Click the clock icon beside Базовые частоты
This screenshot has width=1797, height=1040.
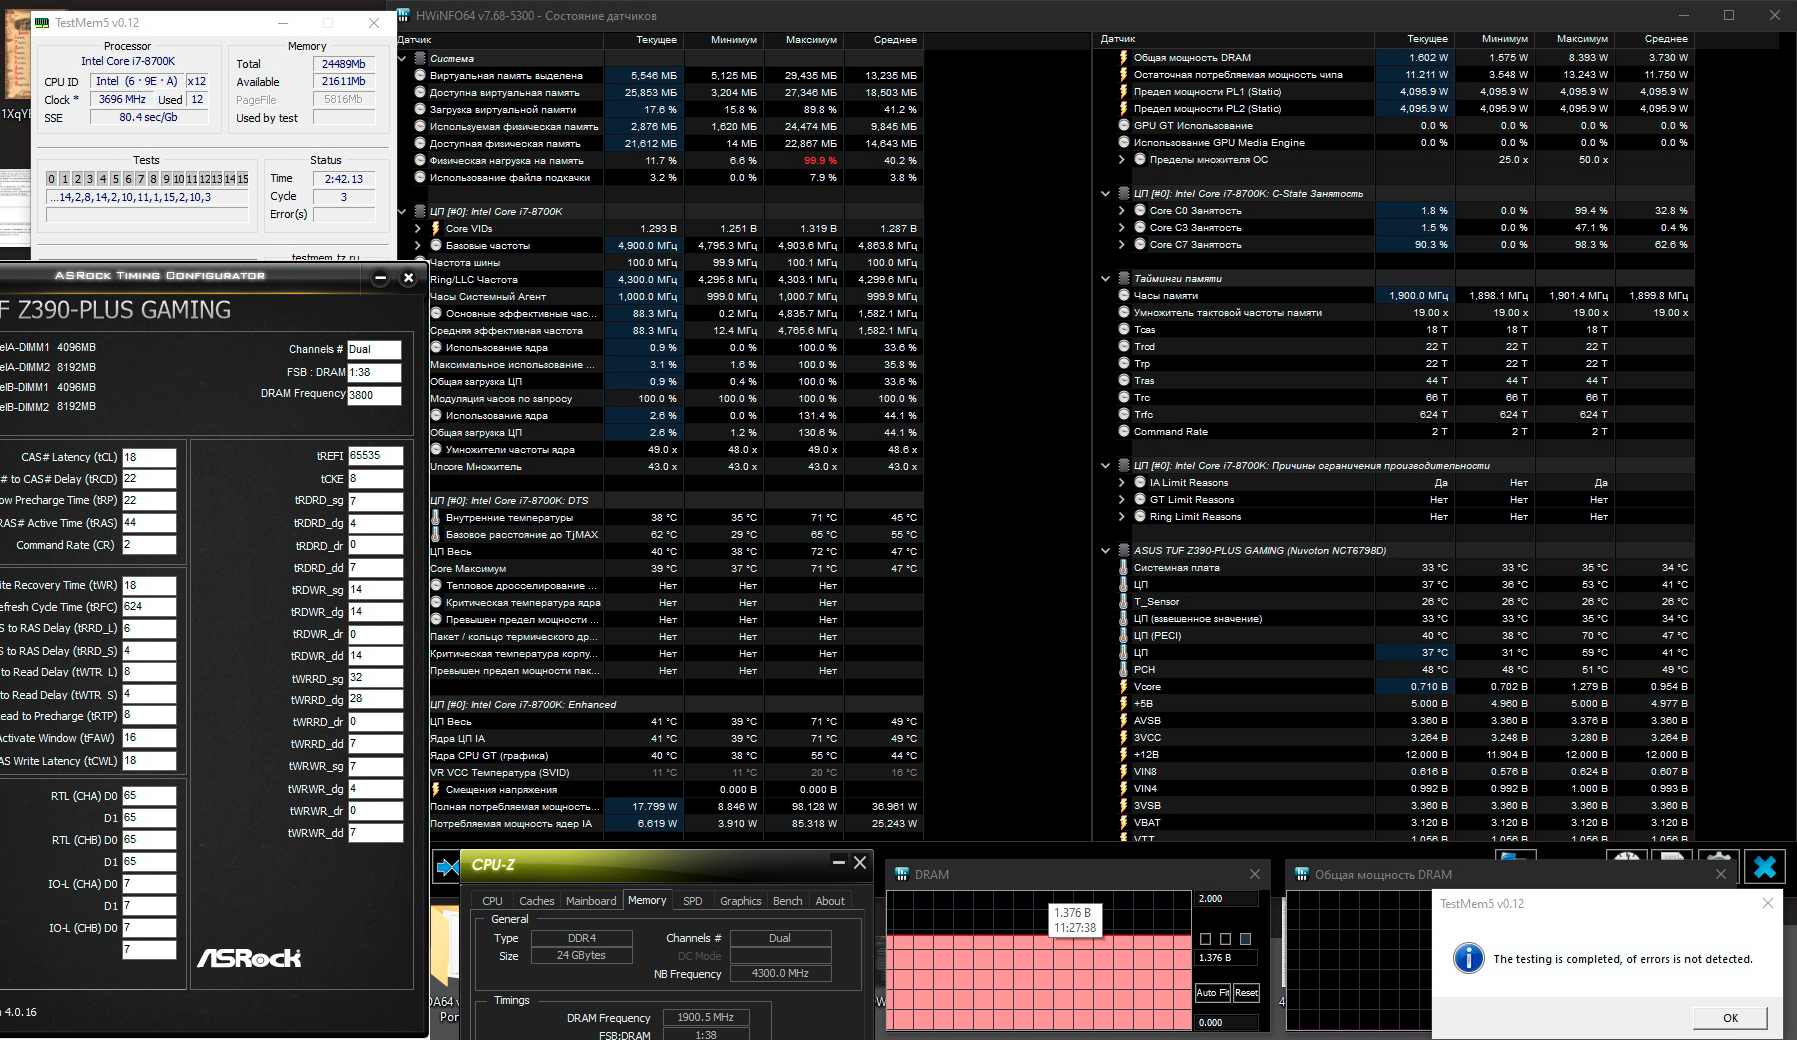coord(435,245)
